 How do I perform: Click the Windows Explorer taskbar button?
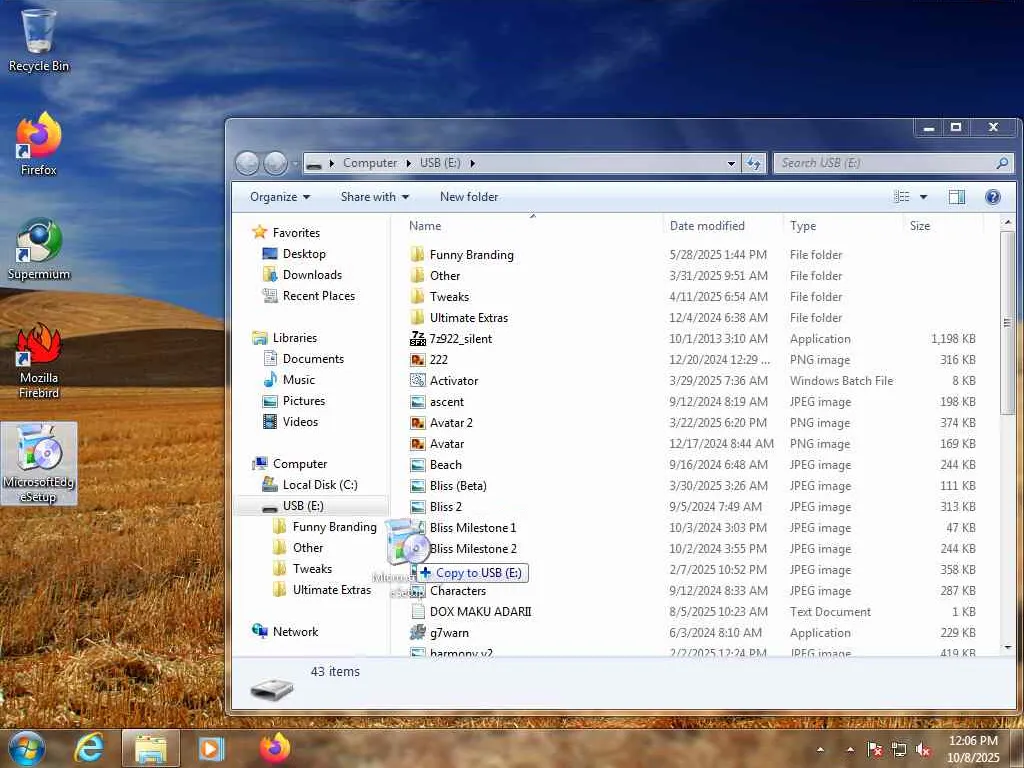click(x=150, y=748)
